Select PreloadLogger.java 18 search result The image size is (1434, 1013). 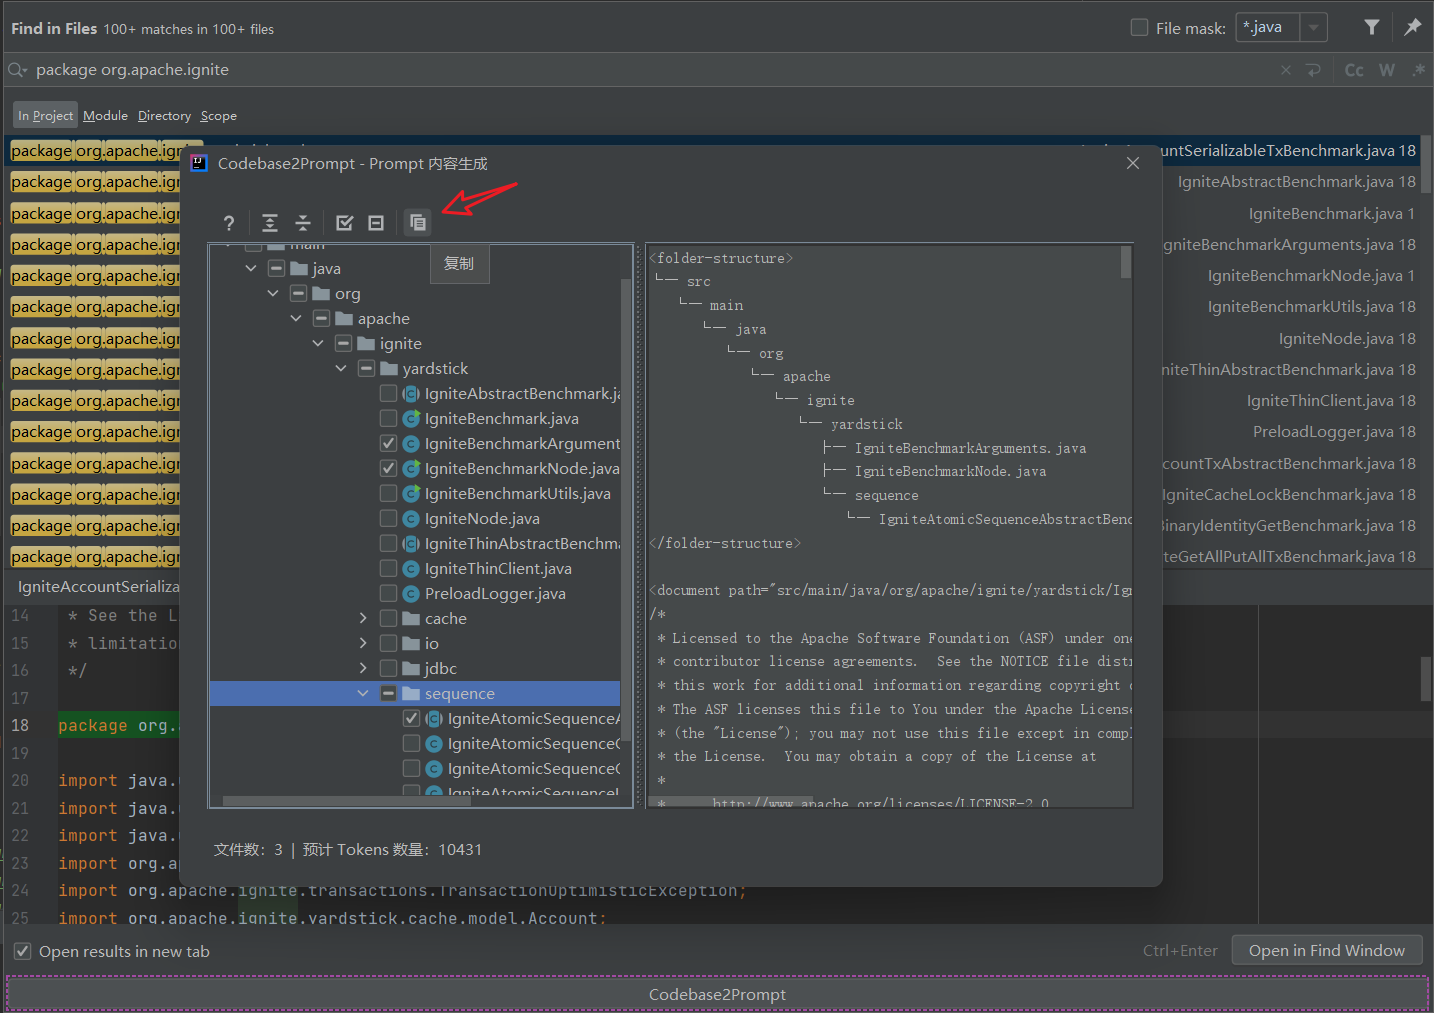point(1334,431)
